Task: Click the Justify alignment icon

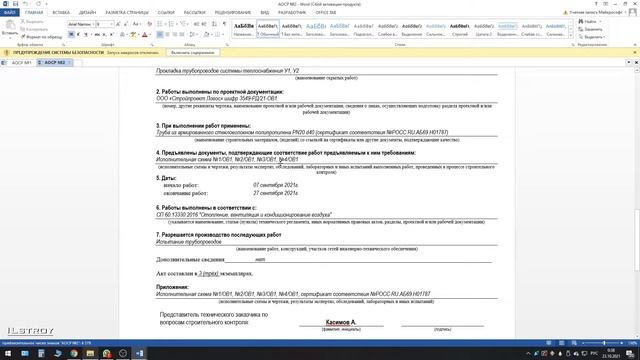Action: [182, 35]
